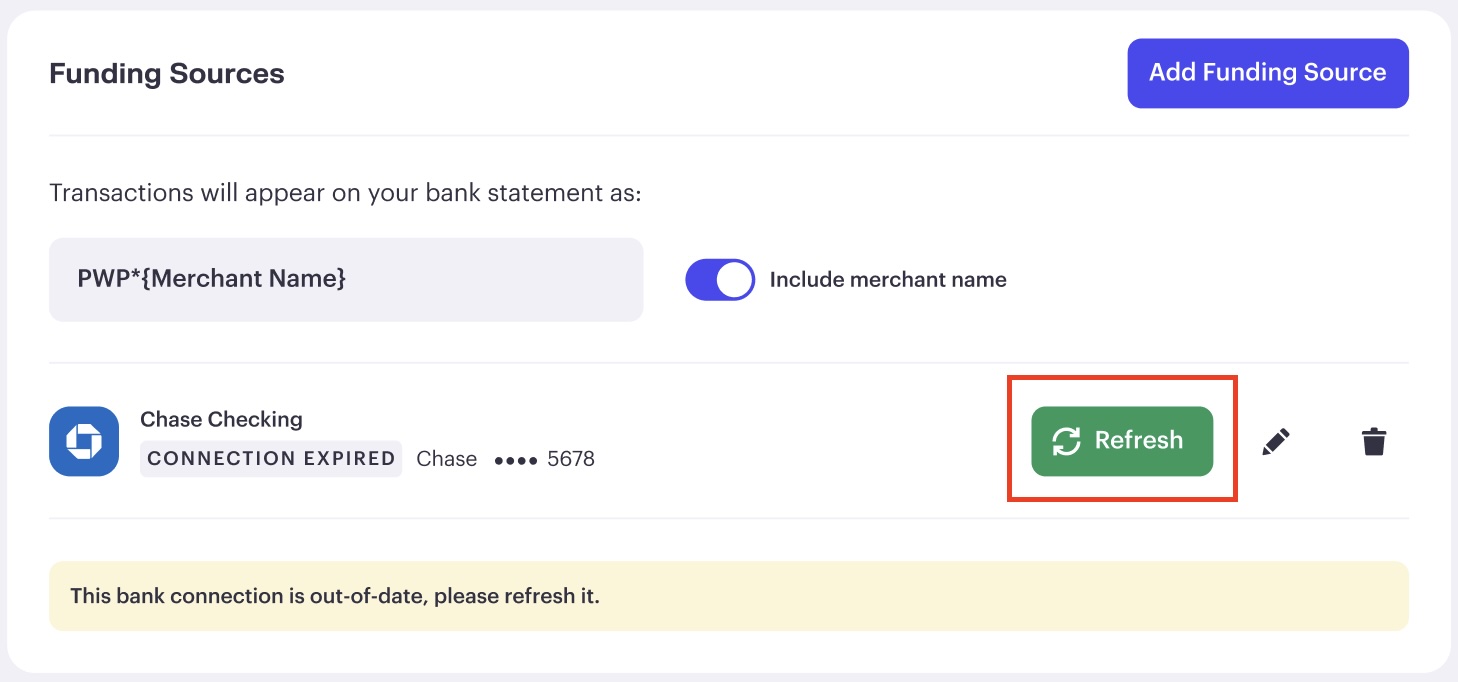Toggle off Include merchant name switch
This screenshot has height=682, width=1458.
click(720, 280)
